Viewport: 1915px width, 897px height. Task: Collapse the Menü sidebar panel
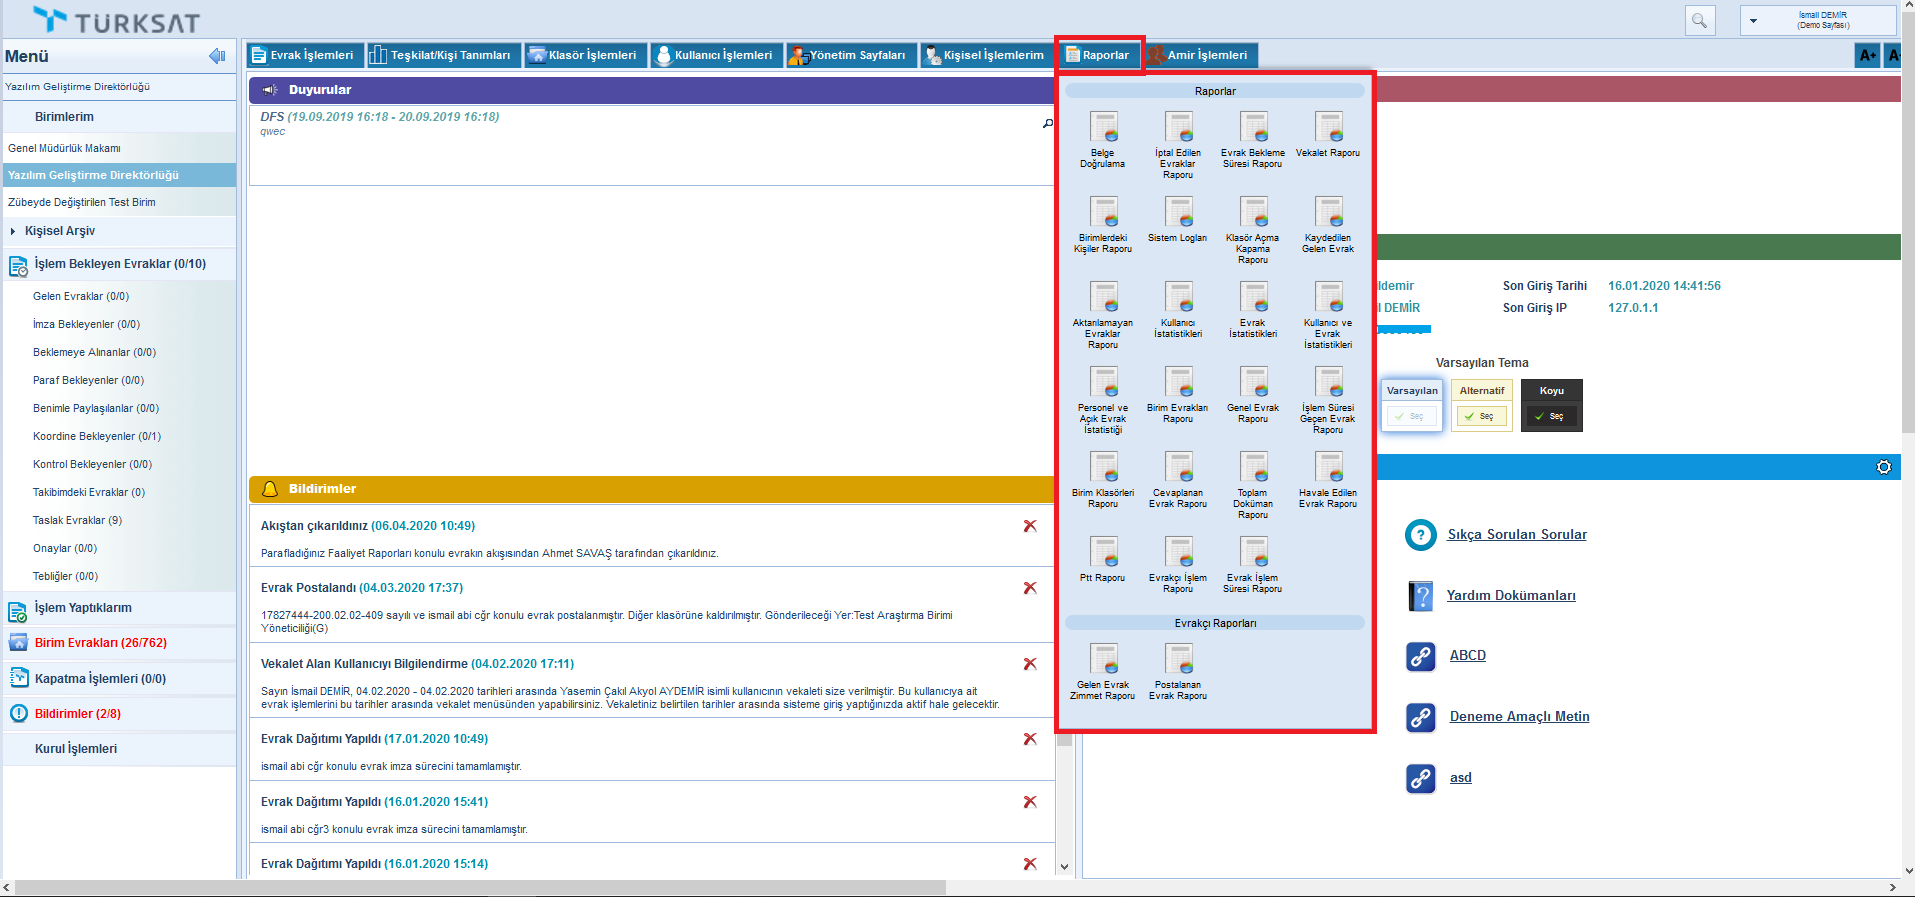coord(217,56)
